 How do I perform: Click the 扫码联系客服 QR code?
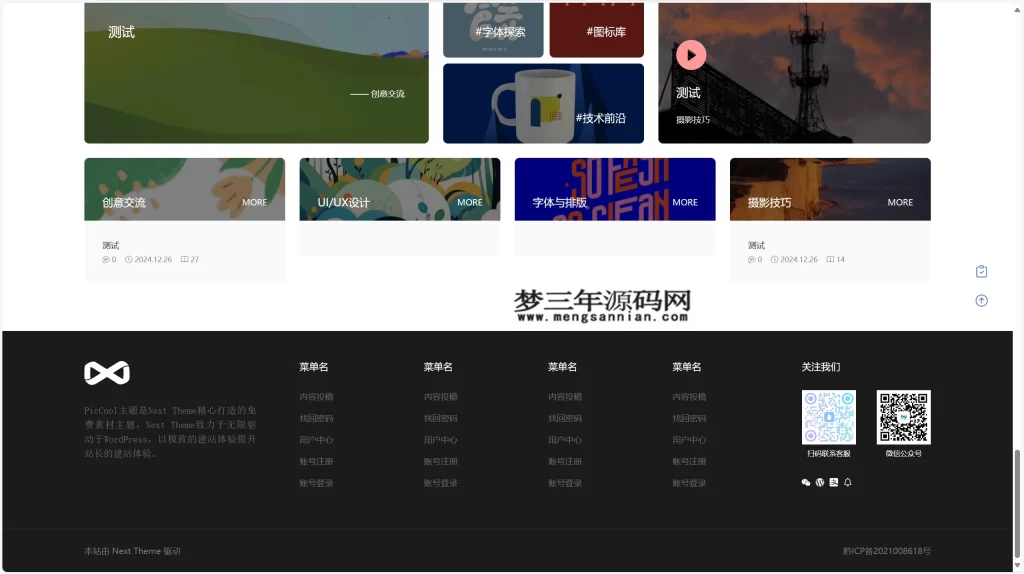[x=829, y=417]
